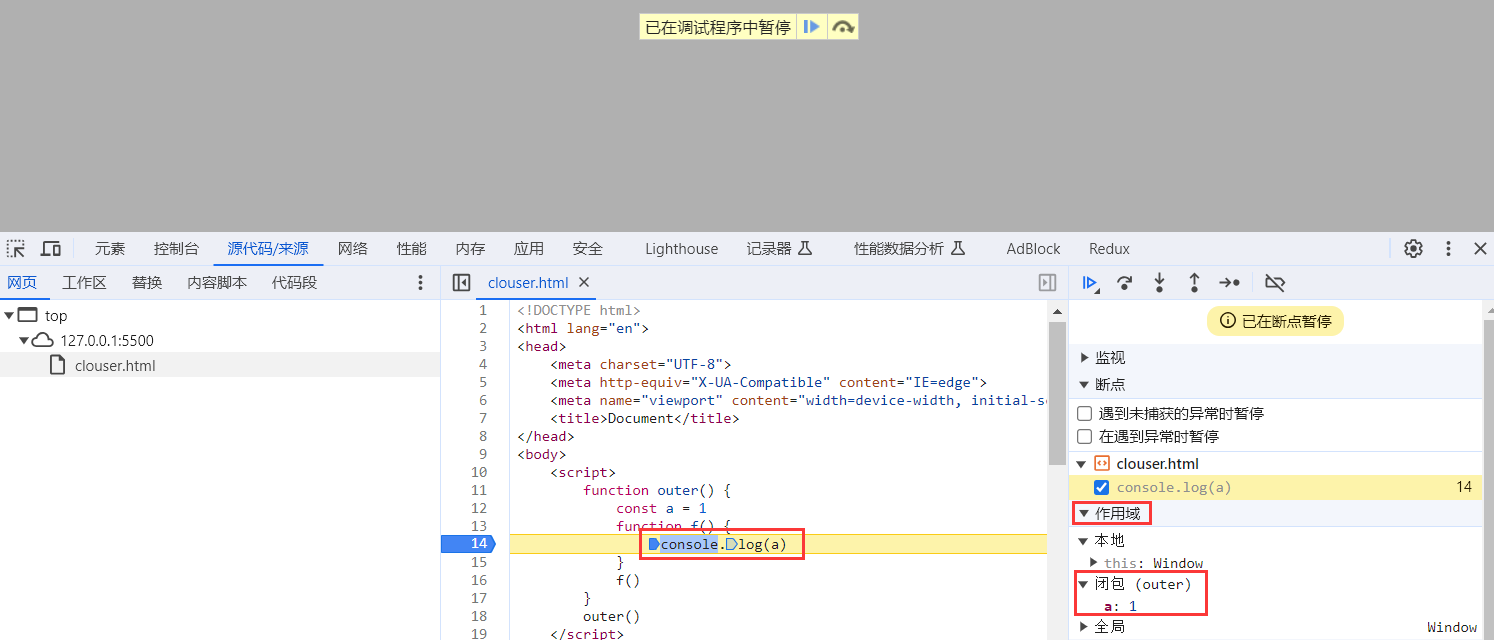
Task: Open the 性能数据分析 Performance insights tab
Action: click(909, 249)
